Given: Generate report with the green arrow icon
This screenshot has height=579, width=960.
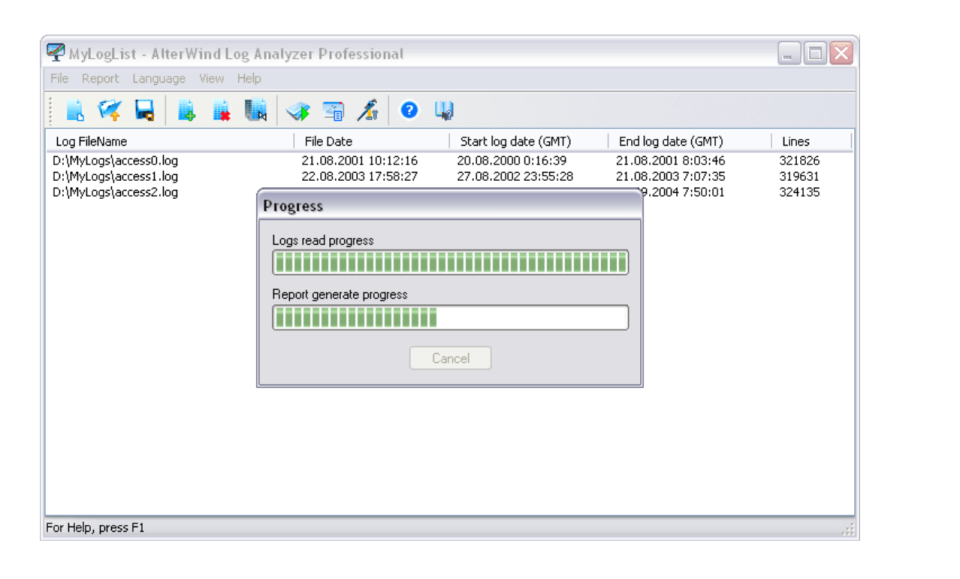Looking at the screenshot, I should (298, 111).
